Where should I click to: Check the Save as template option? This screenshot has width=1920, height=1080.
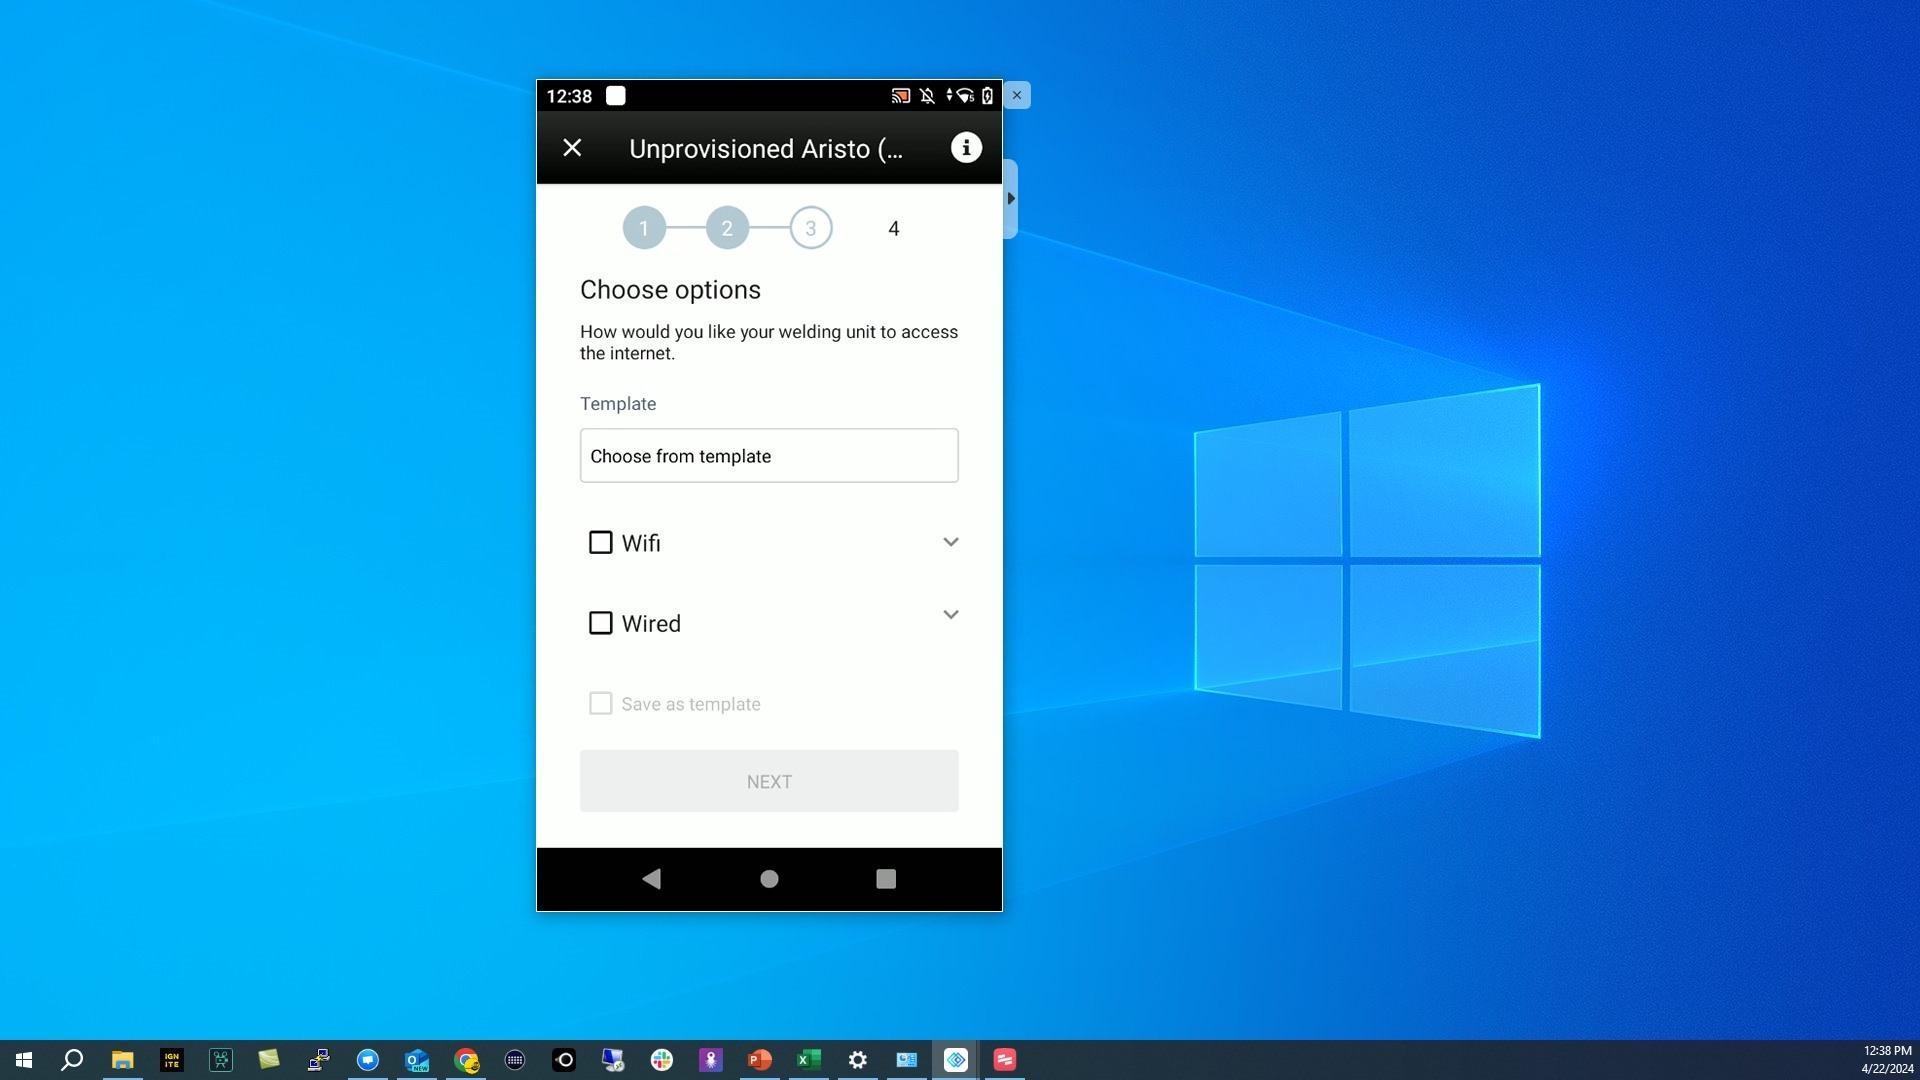600,703
